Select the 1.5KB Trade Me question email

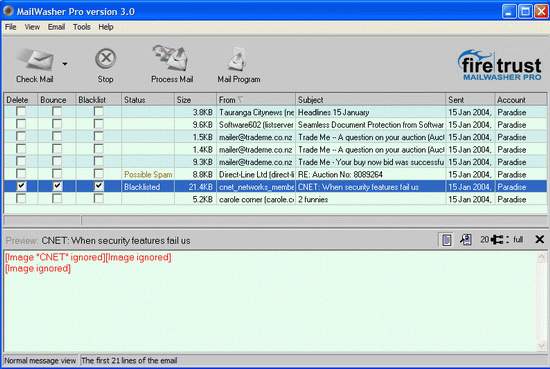[275, 137]
